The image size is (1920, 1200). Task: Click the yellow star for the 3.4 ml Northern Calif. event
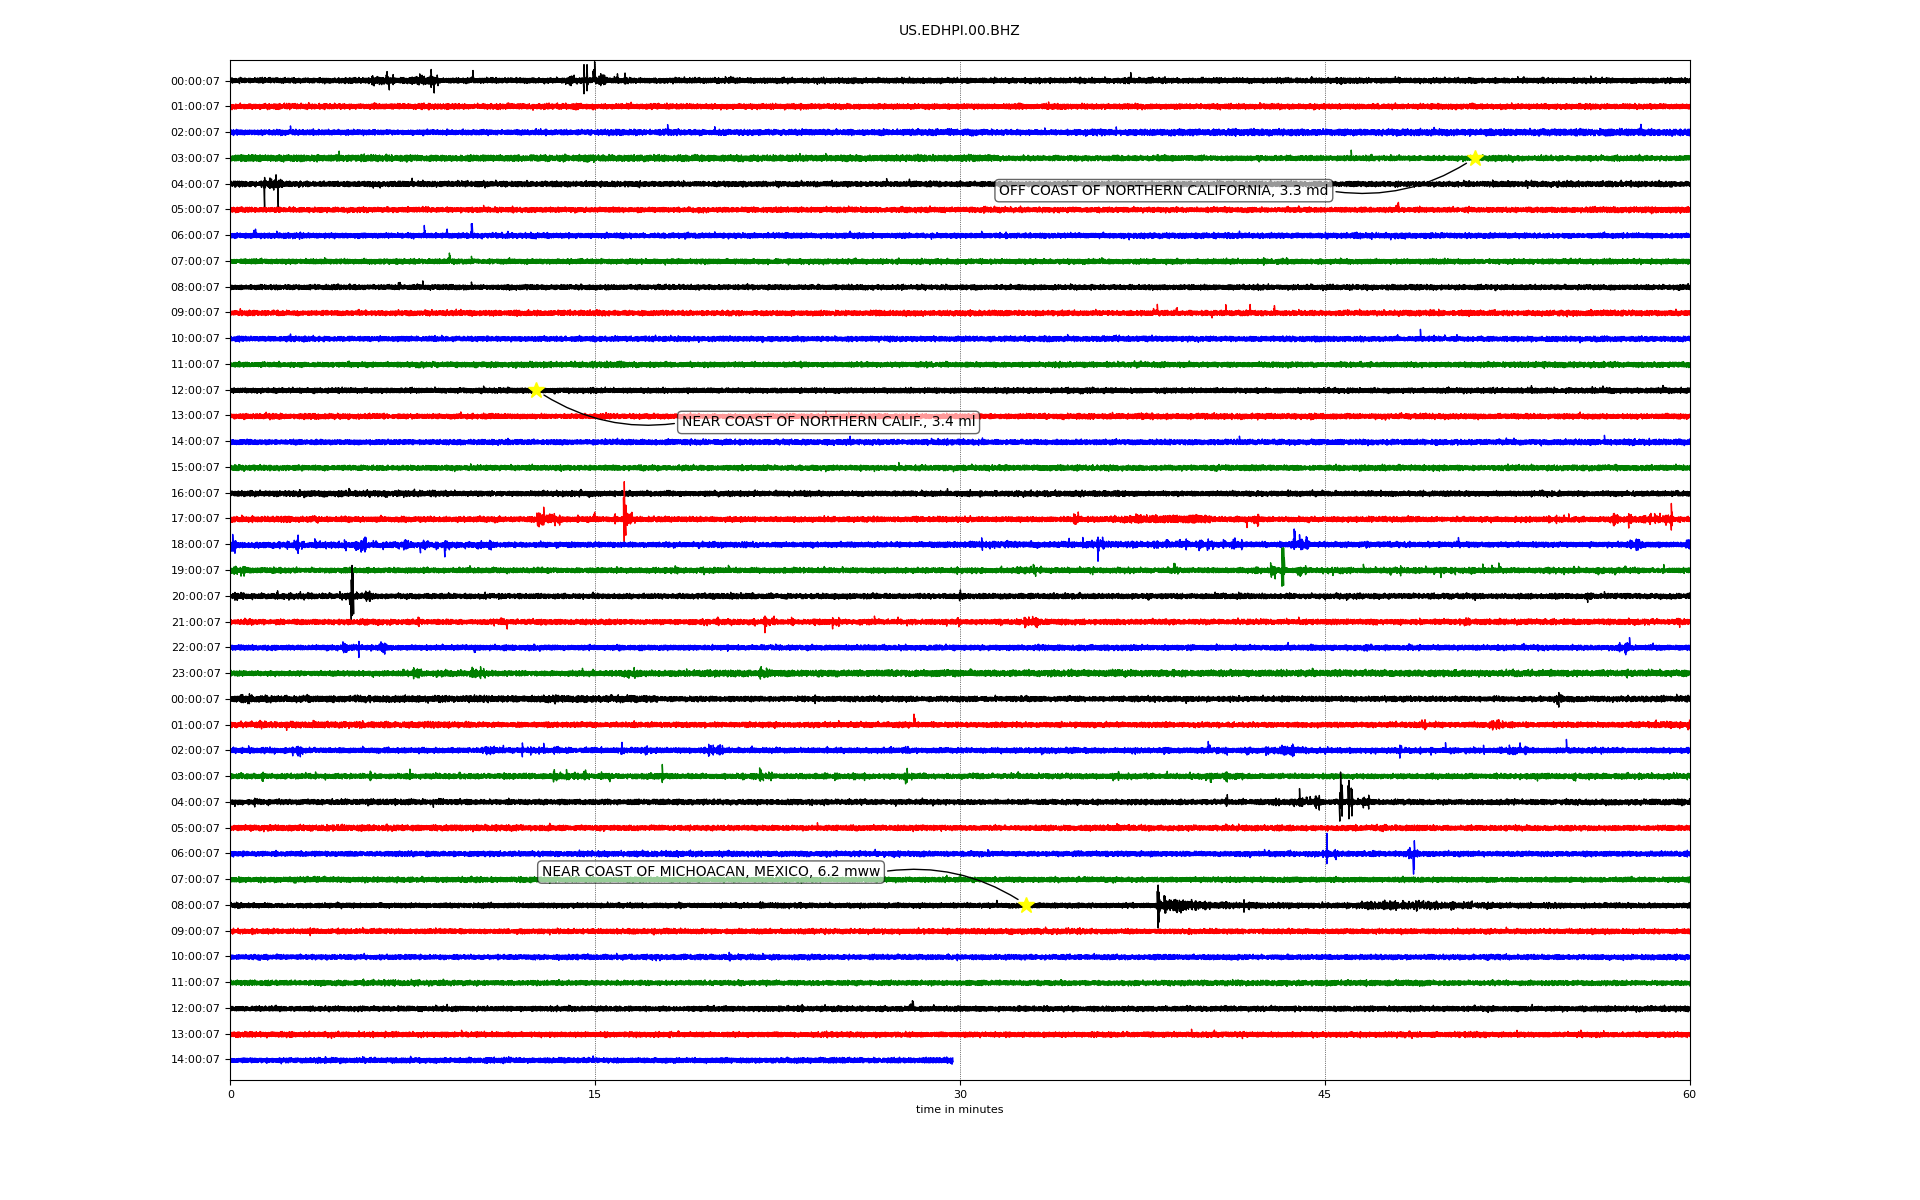(x=536, y=390)
